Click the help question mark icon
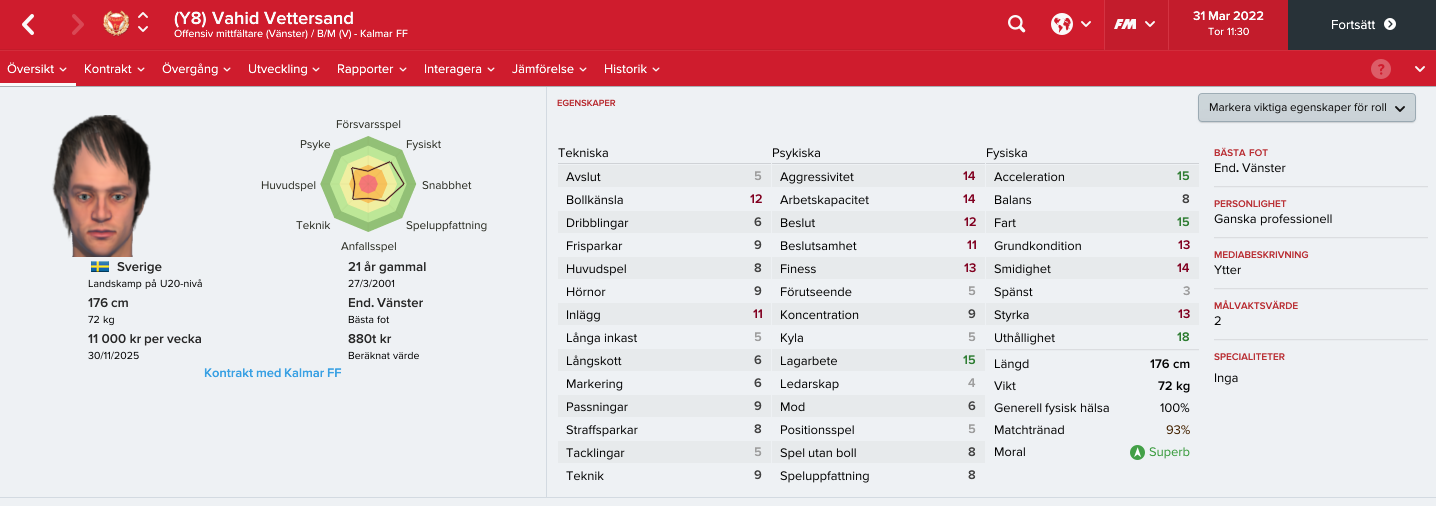The width and height of the screenshot is (1436, 506). [x=1381, y=69]
